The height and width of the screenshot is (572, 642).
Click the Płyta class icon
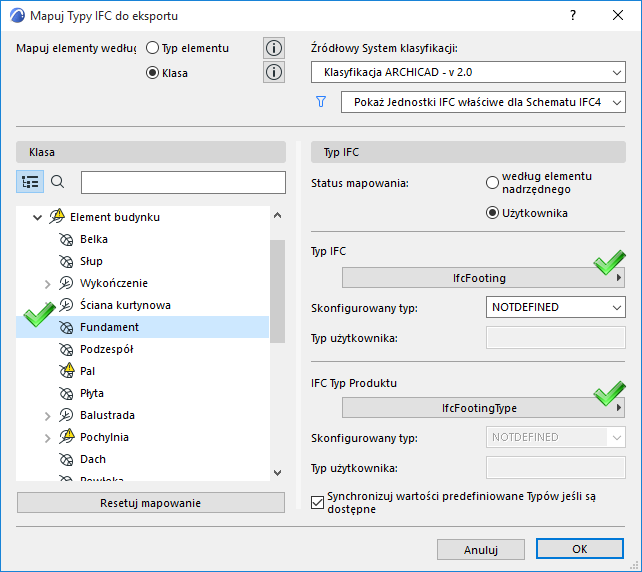click(x=66, y=393)
